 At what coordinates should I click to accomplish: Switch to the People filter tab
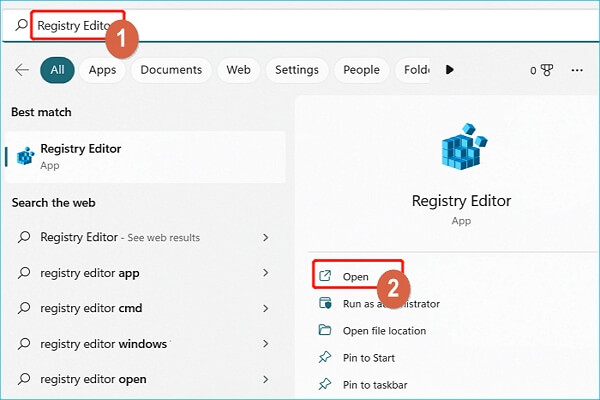(361, 70)
